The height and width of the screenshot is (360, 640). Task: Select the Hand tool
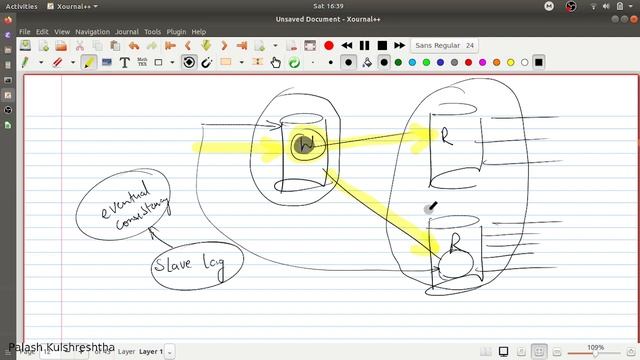276,62
